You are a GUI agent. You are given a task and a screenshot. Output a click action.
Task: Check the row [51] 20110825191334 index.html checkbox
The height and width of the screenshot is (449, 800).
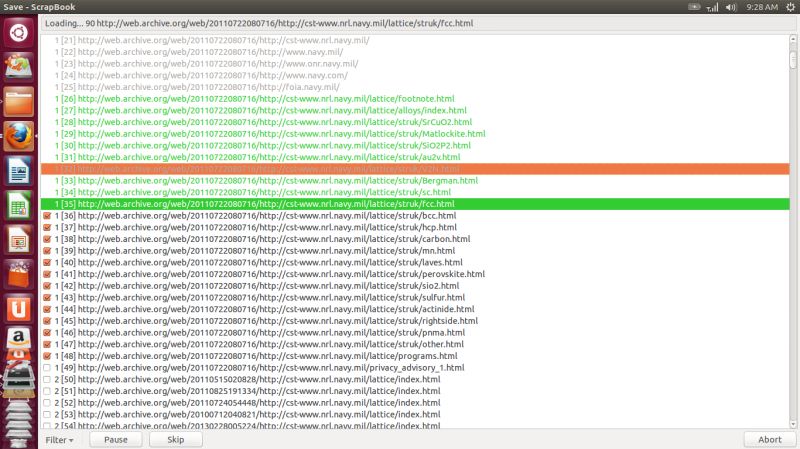[x=47, y=391]
